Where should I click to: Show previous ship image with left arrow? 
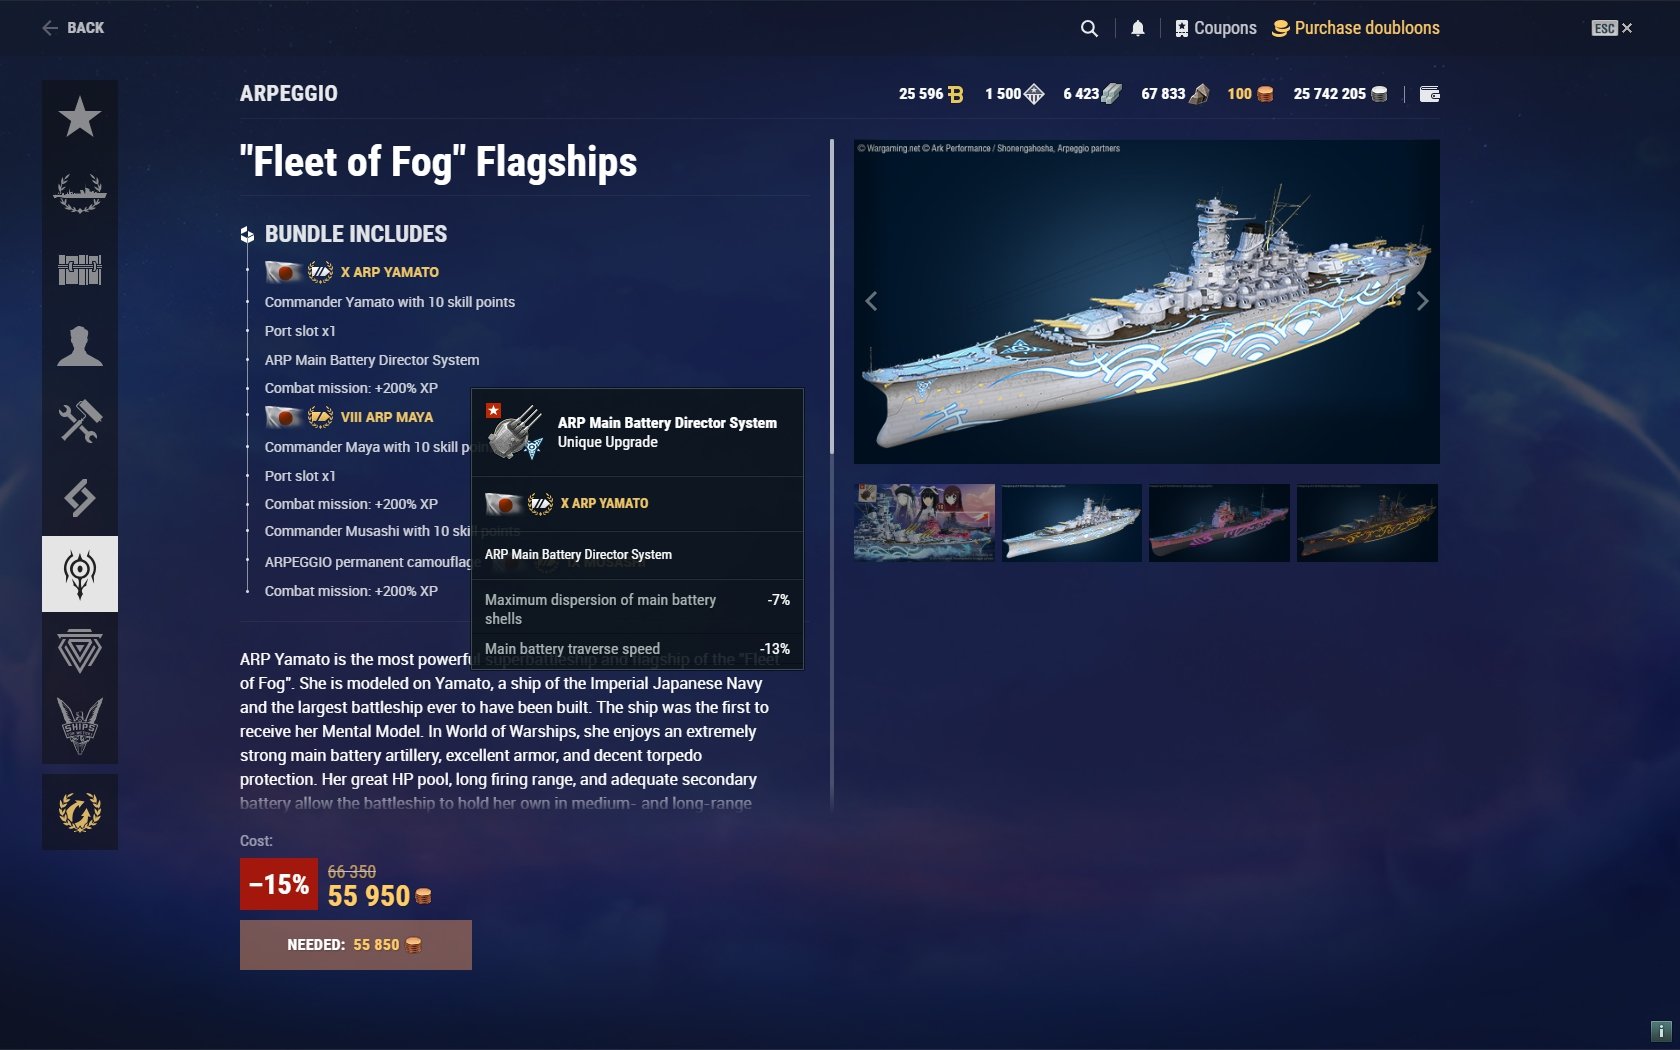pos(872,301)
